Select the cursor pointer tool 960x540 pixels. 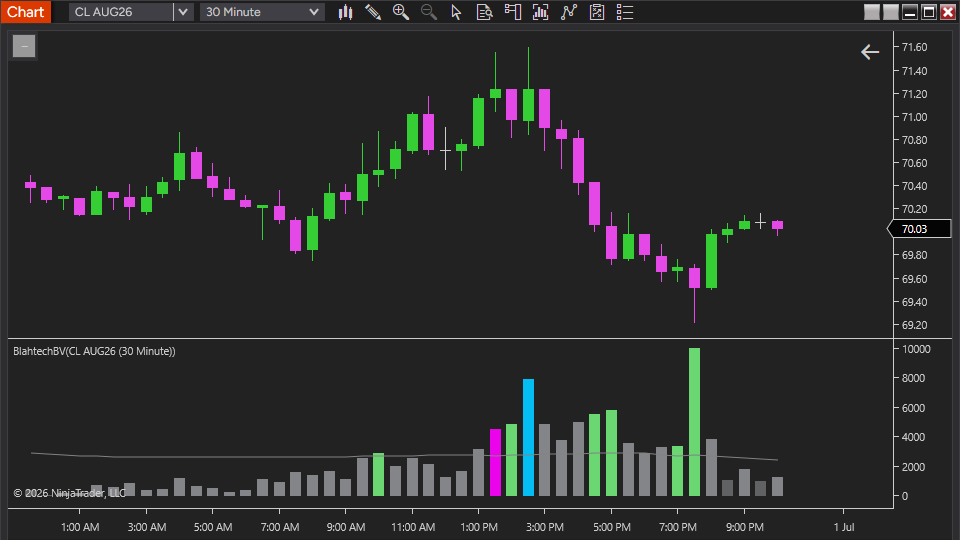click(456, 12)
